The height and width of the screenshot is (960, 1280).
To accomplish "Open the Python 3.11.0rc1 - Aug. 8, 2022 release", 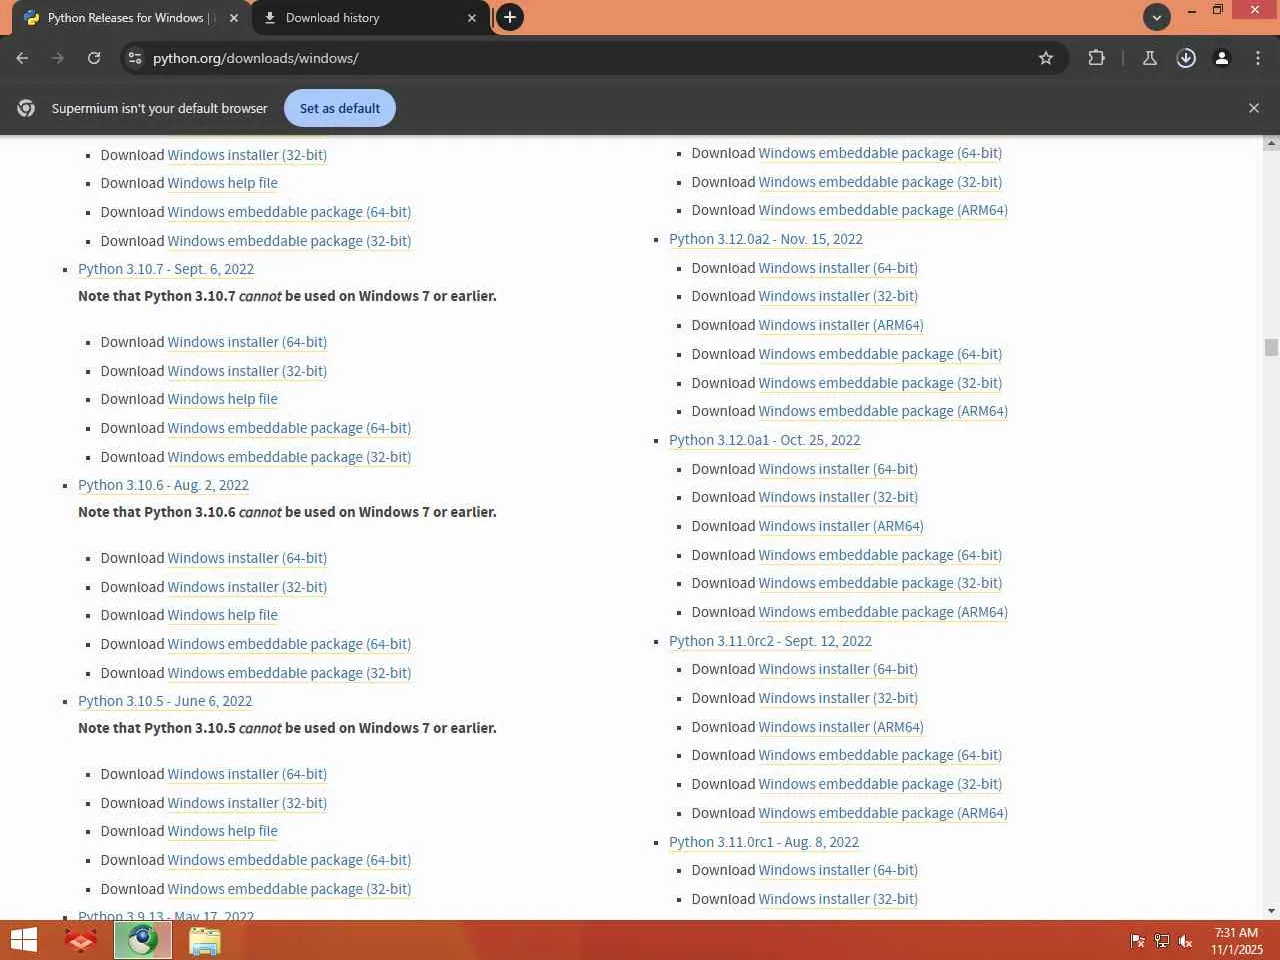I will 764,842.
